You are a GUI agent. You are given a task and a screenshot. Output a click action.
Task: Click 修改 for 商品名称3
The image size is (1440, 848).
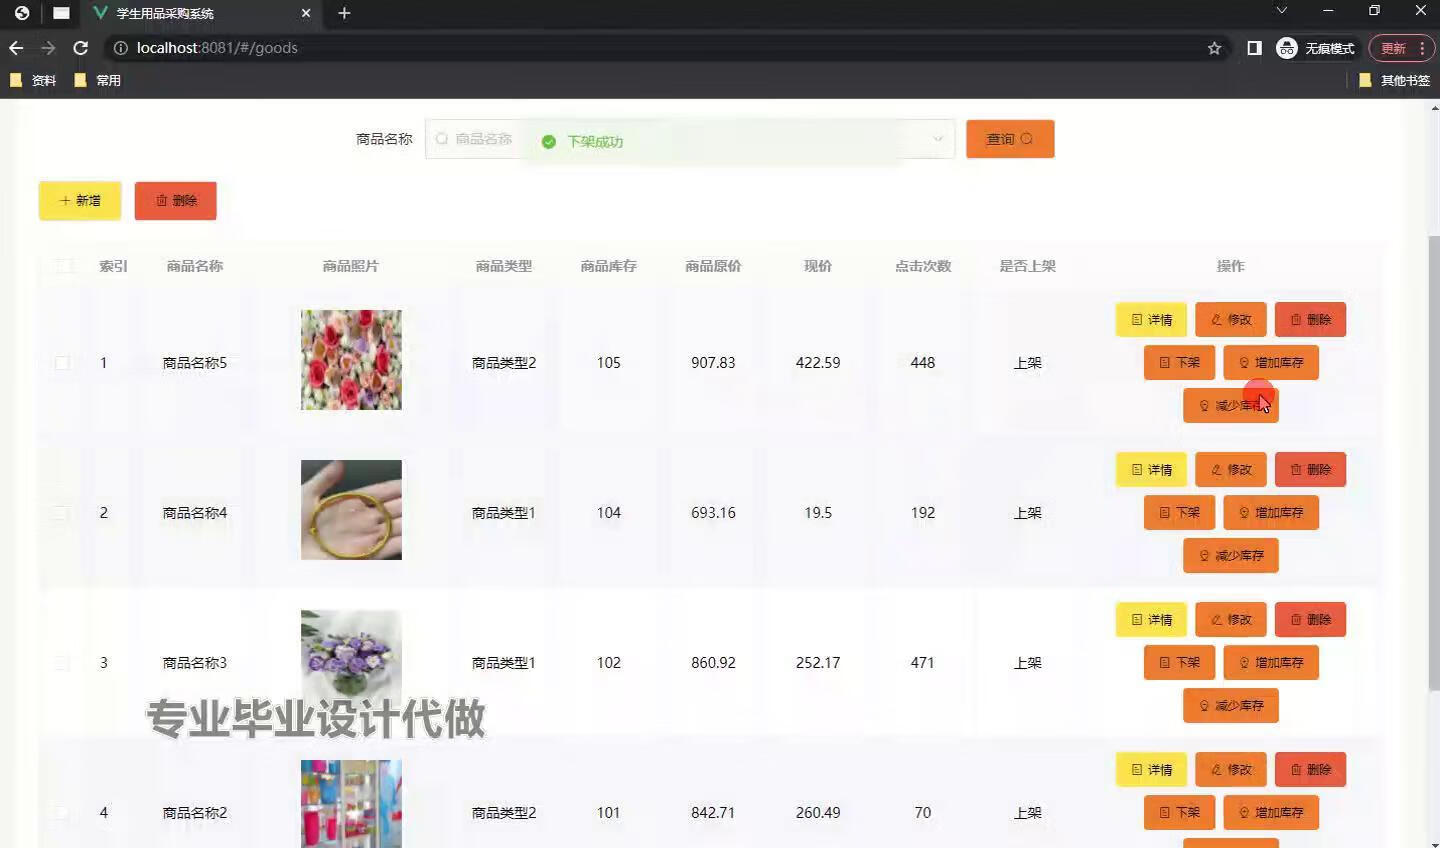point(1231,620)
